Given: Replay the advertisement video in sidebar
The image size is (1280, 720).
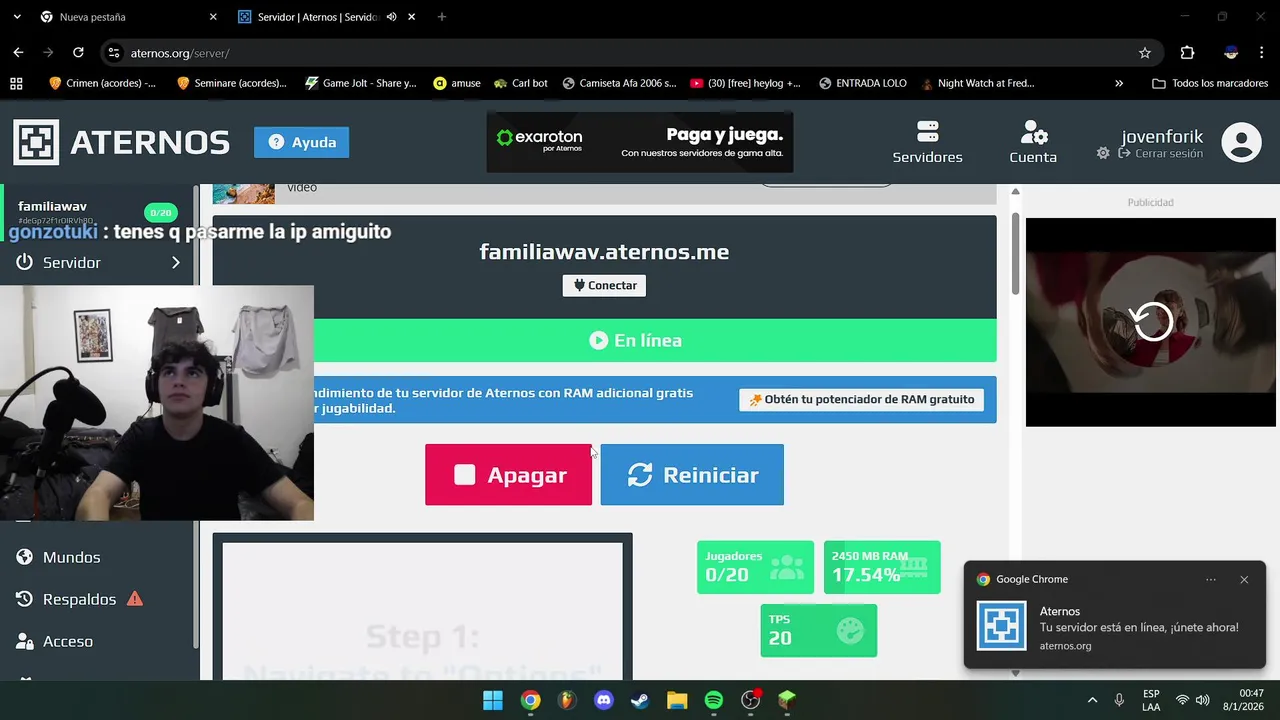Looking at the screenshot, I should pyautogui.click(x=1151, y=322).
